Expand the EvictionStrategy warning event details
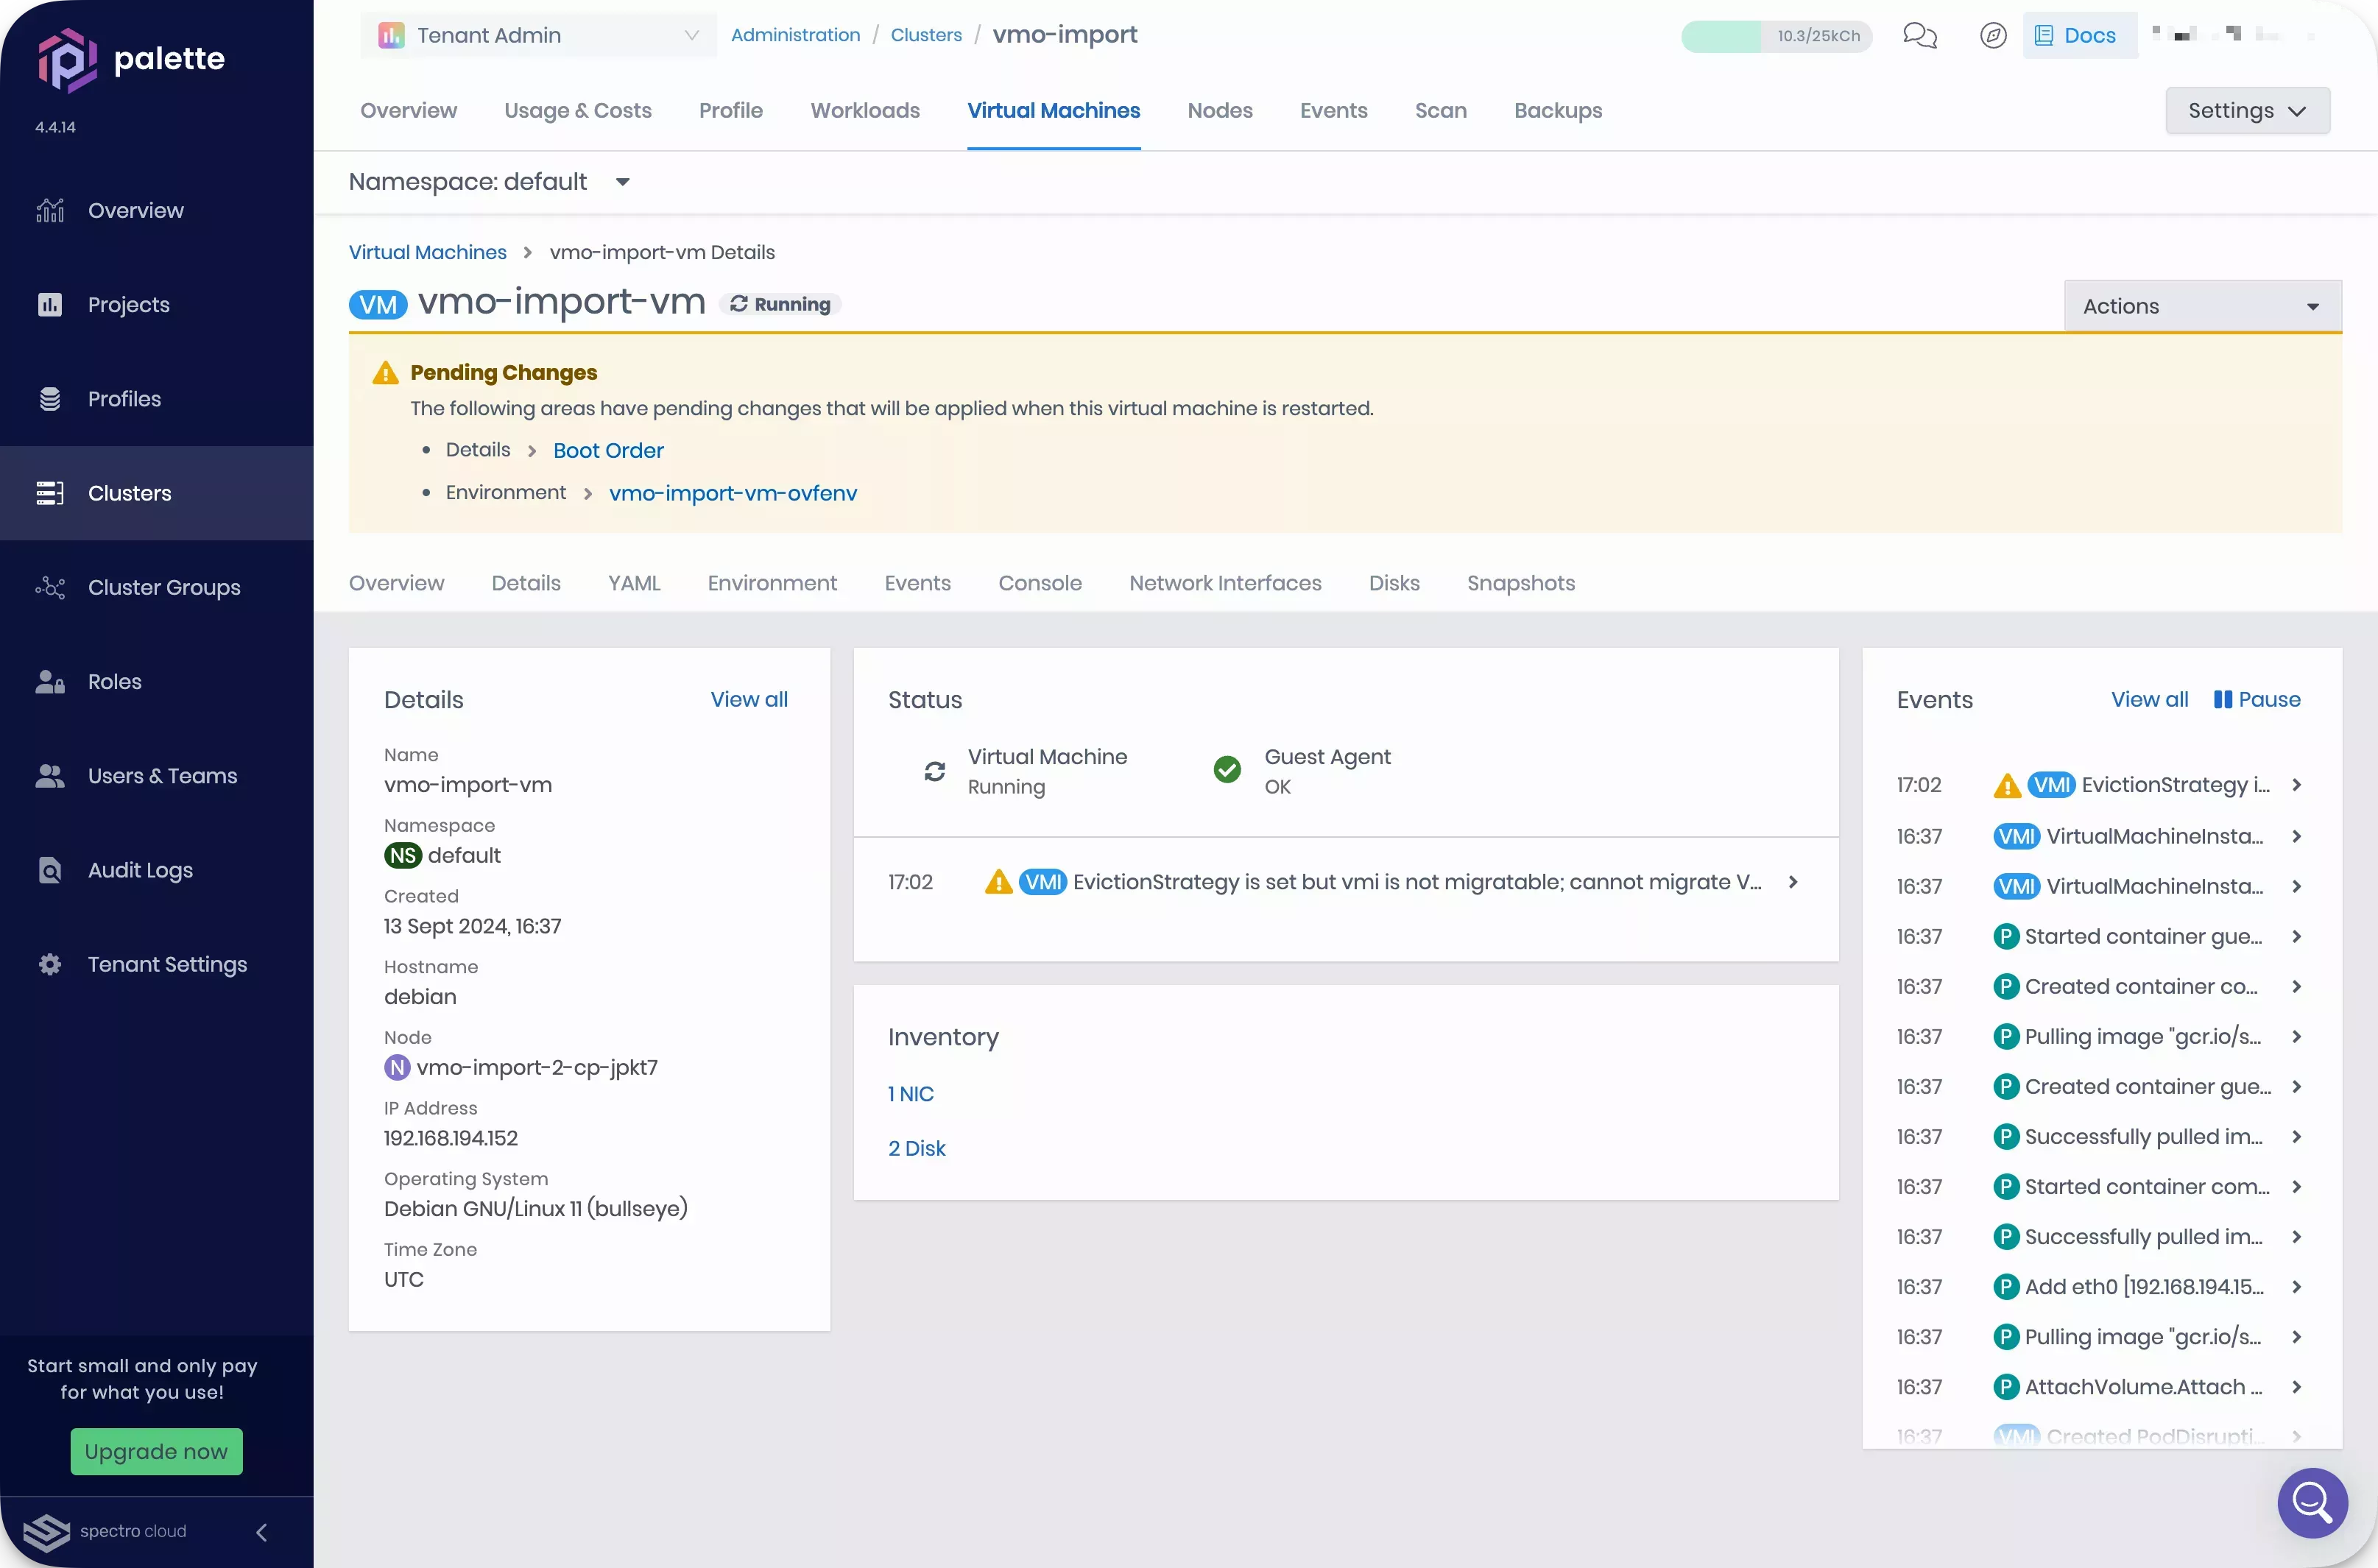Screen dimensions: 2378x1568 (x=1792, y=881)
